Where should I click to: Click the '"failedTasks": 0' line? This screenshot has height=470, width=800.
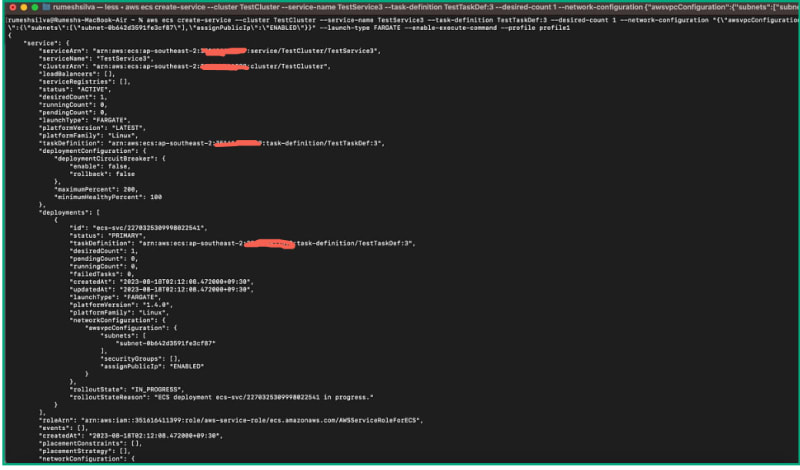tap(102, 274)
